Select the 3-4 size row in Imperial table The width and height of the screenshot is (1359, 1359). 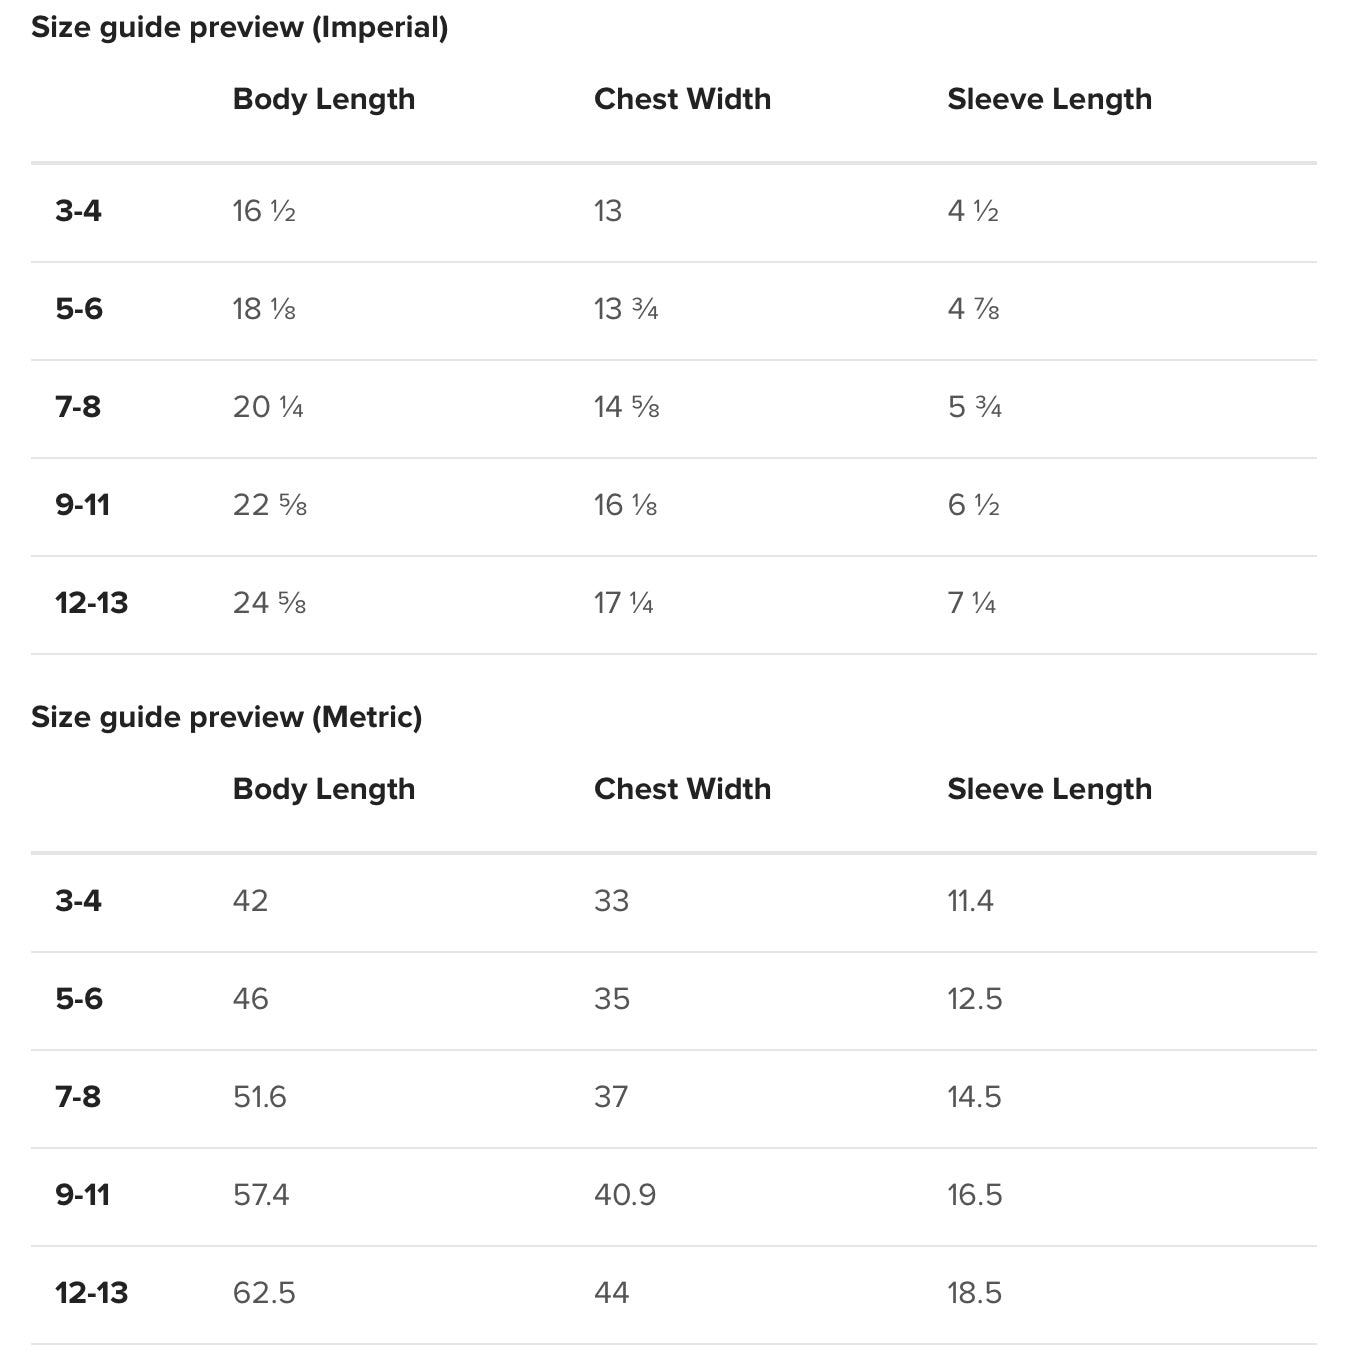[x=79, y=211]
